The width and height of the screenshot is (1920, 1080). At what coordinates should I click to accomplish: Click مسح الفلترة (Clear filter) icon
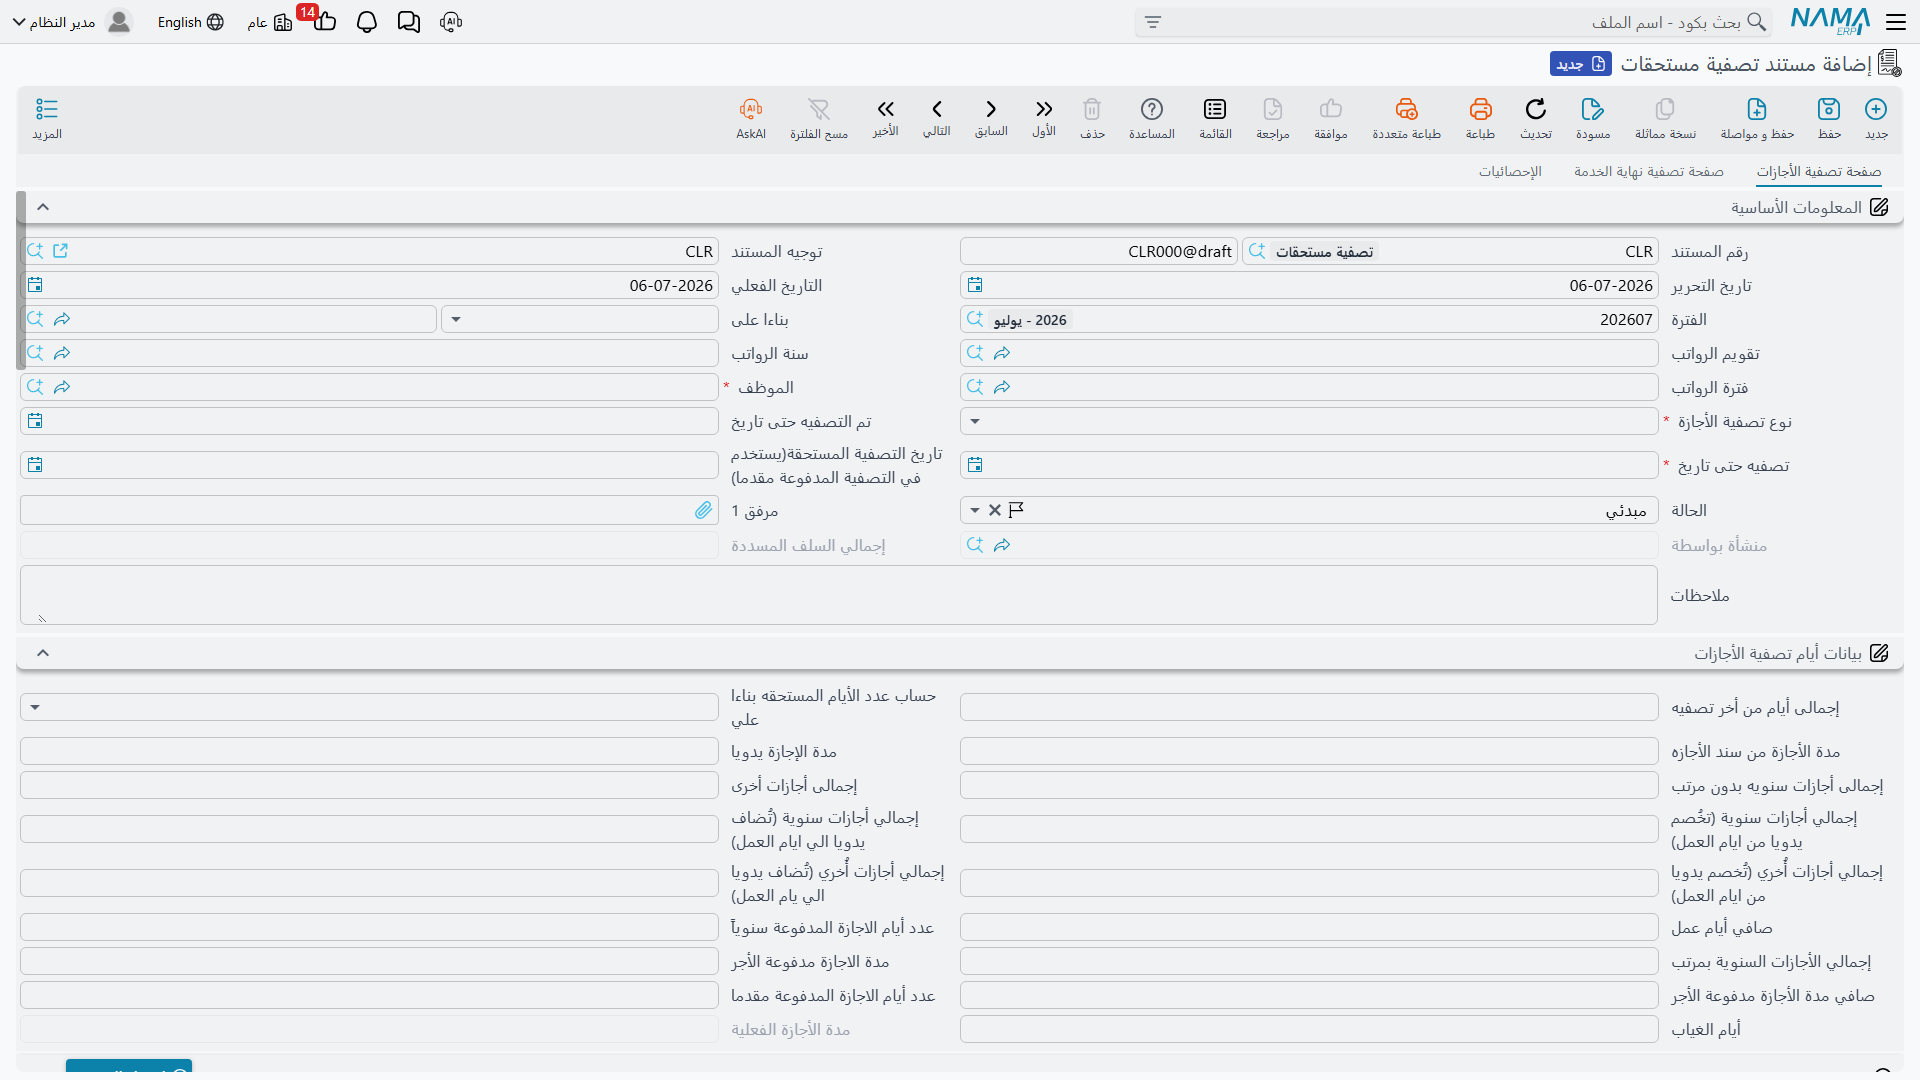(819, 109)
